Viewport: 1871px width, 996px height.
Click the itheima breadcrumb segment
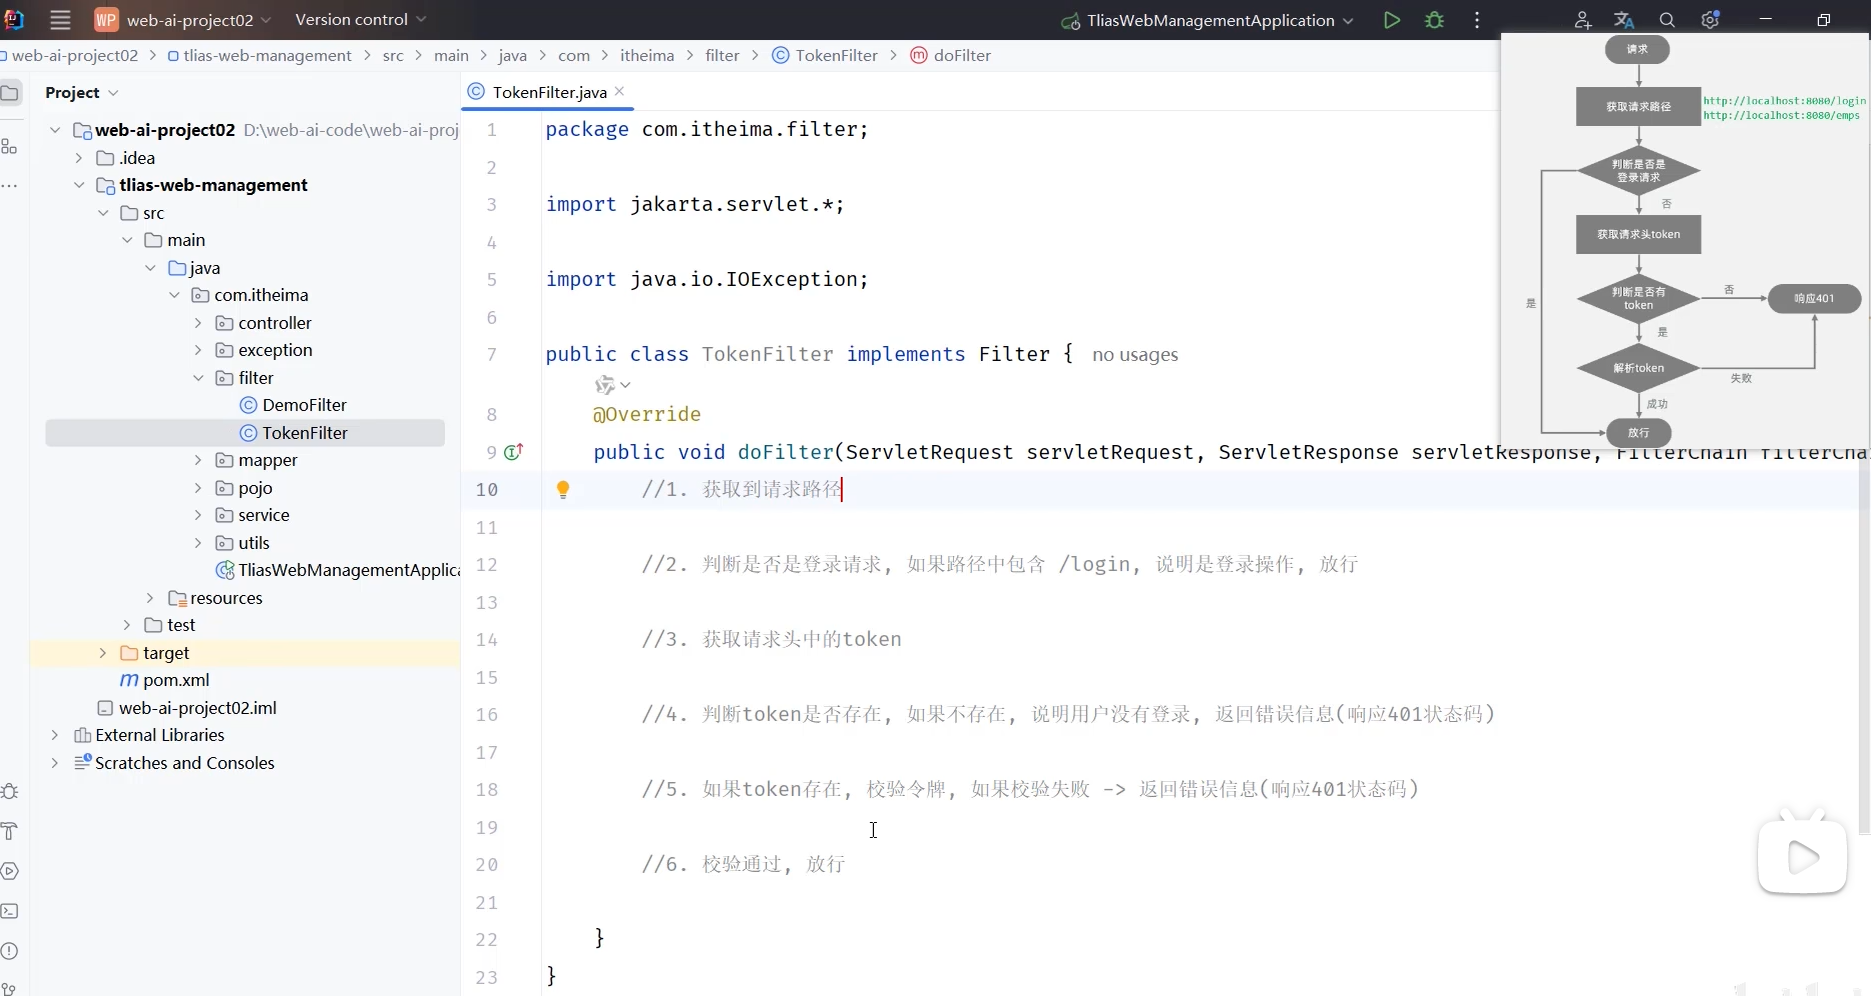647,56
